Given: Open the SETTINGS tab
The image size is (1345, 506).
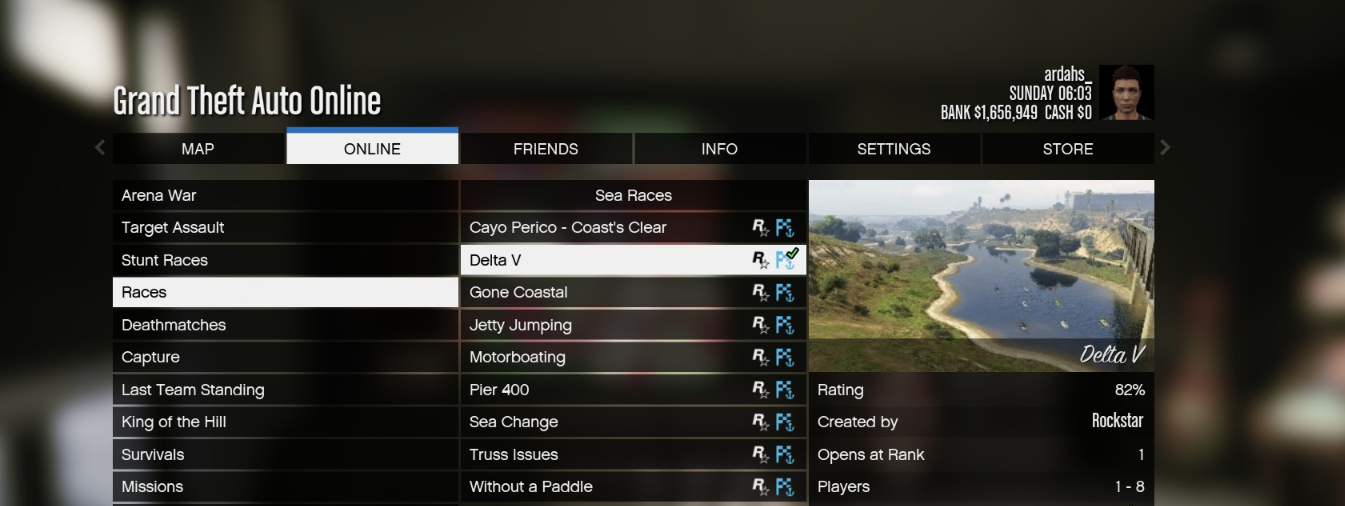Looking at the screenshot, I should [x=894, y=149].
